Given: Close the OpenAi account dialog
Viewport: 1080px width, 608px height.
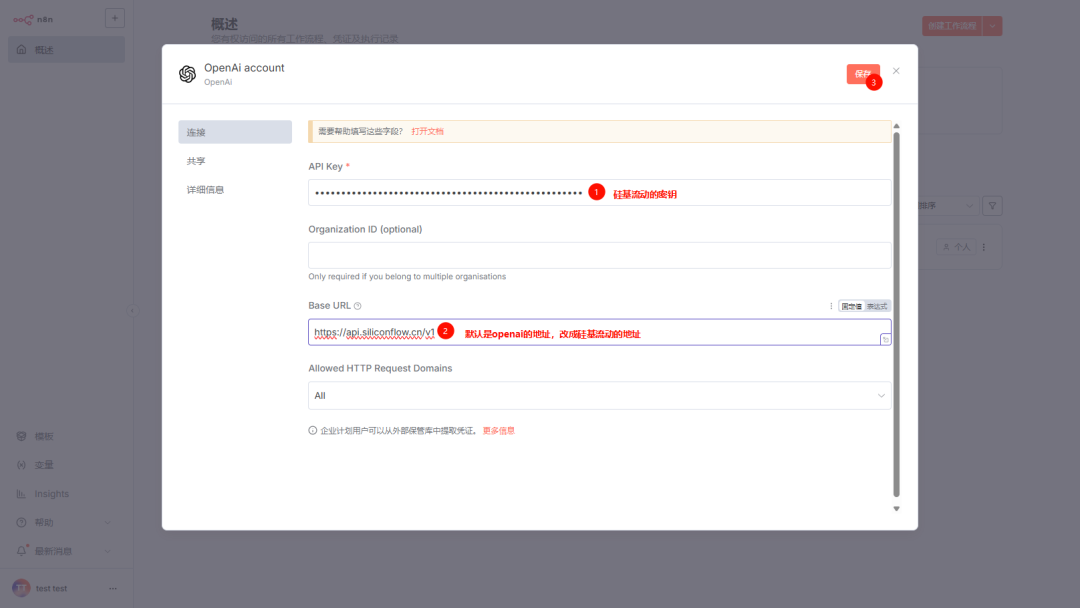Looking at the screenshot, I should click(896, 71).
